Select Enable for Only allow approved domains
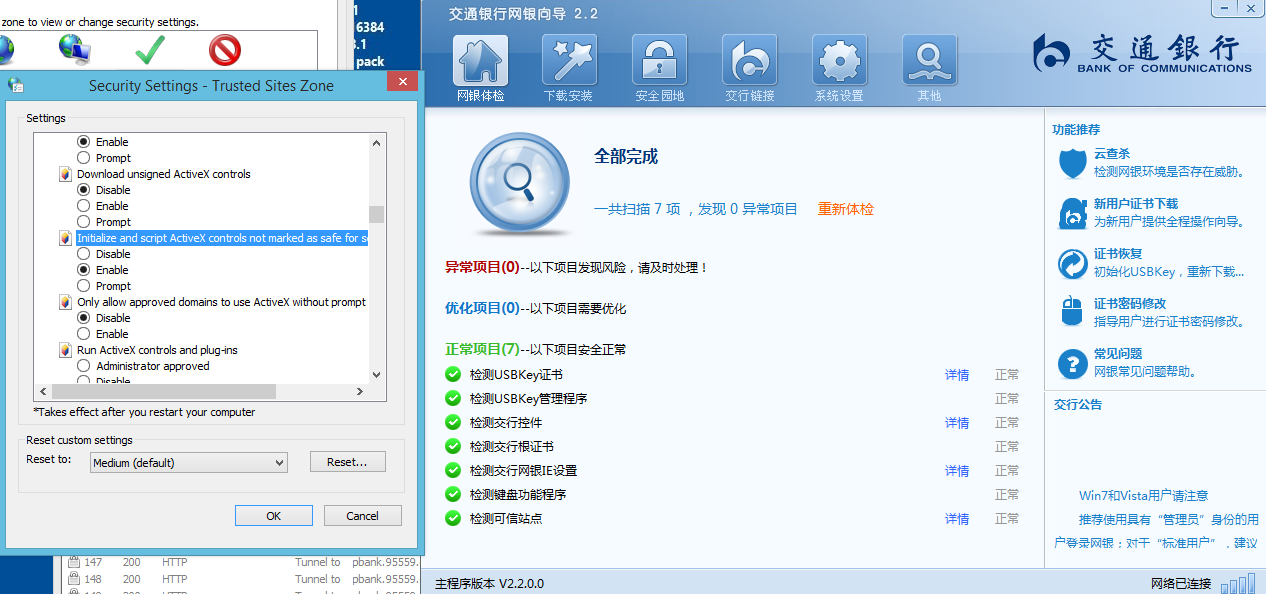Viewport: 1266px width, 594px height. (84, 334)
